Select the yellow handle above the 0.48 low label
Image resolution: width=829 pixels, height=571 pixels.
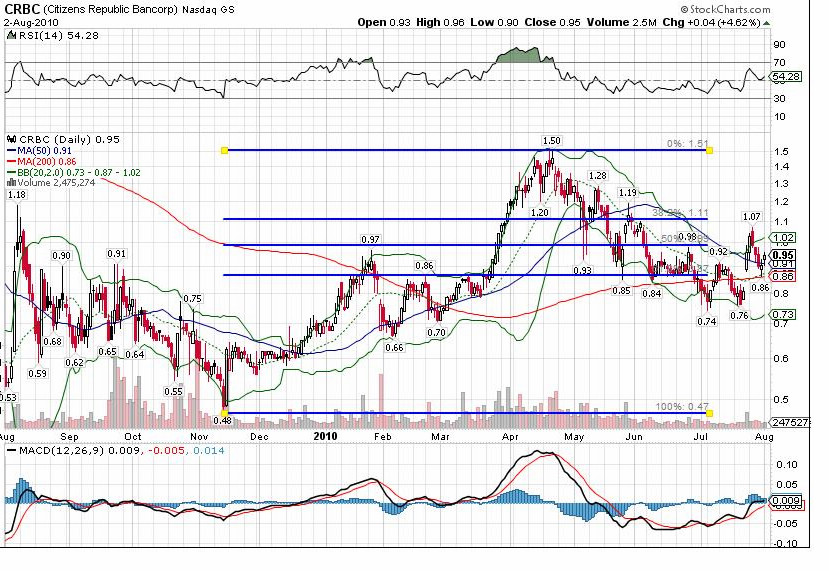coord(224,413)
